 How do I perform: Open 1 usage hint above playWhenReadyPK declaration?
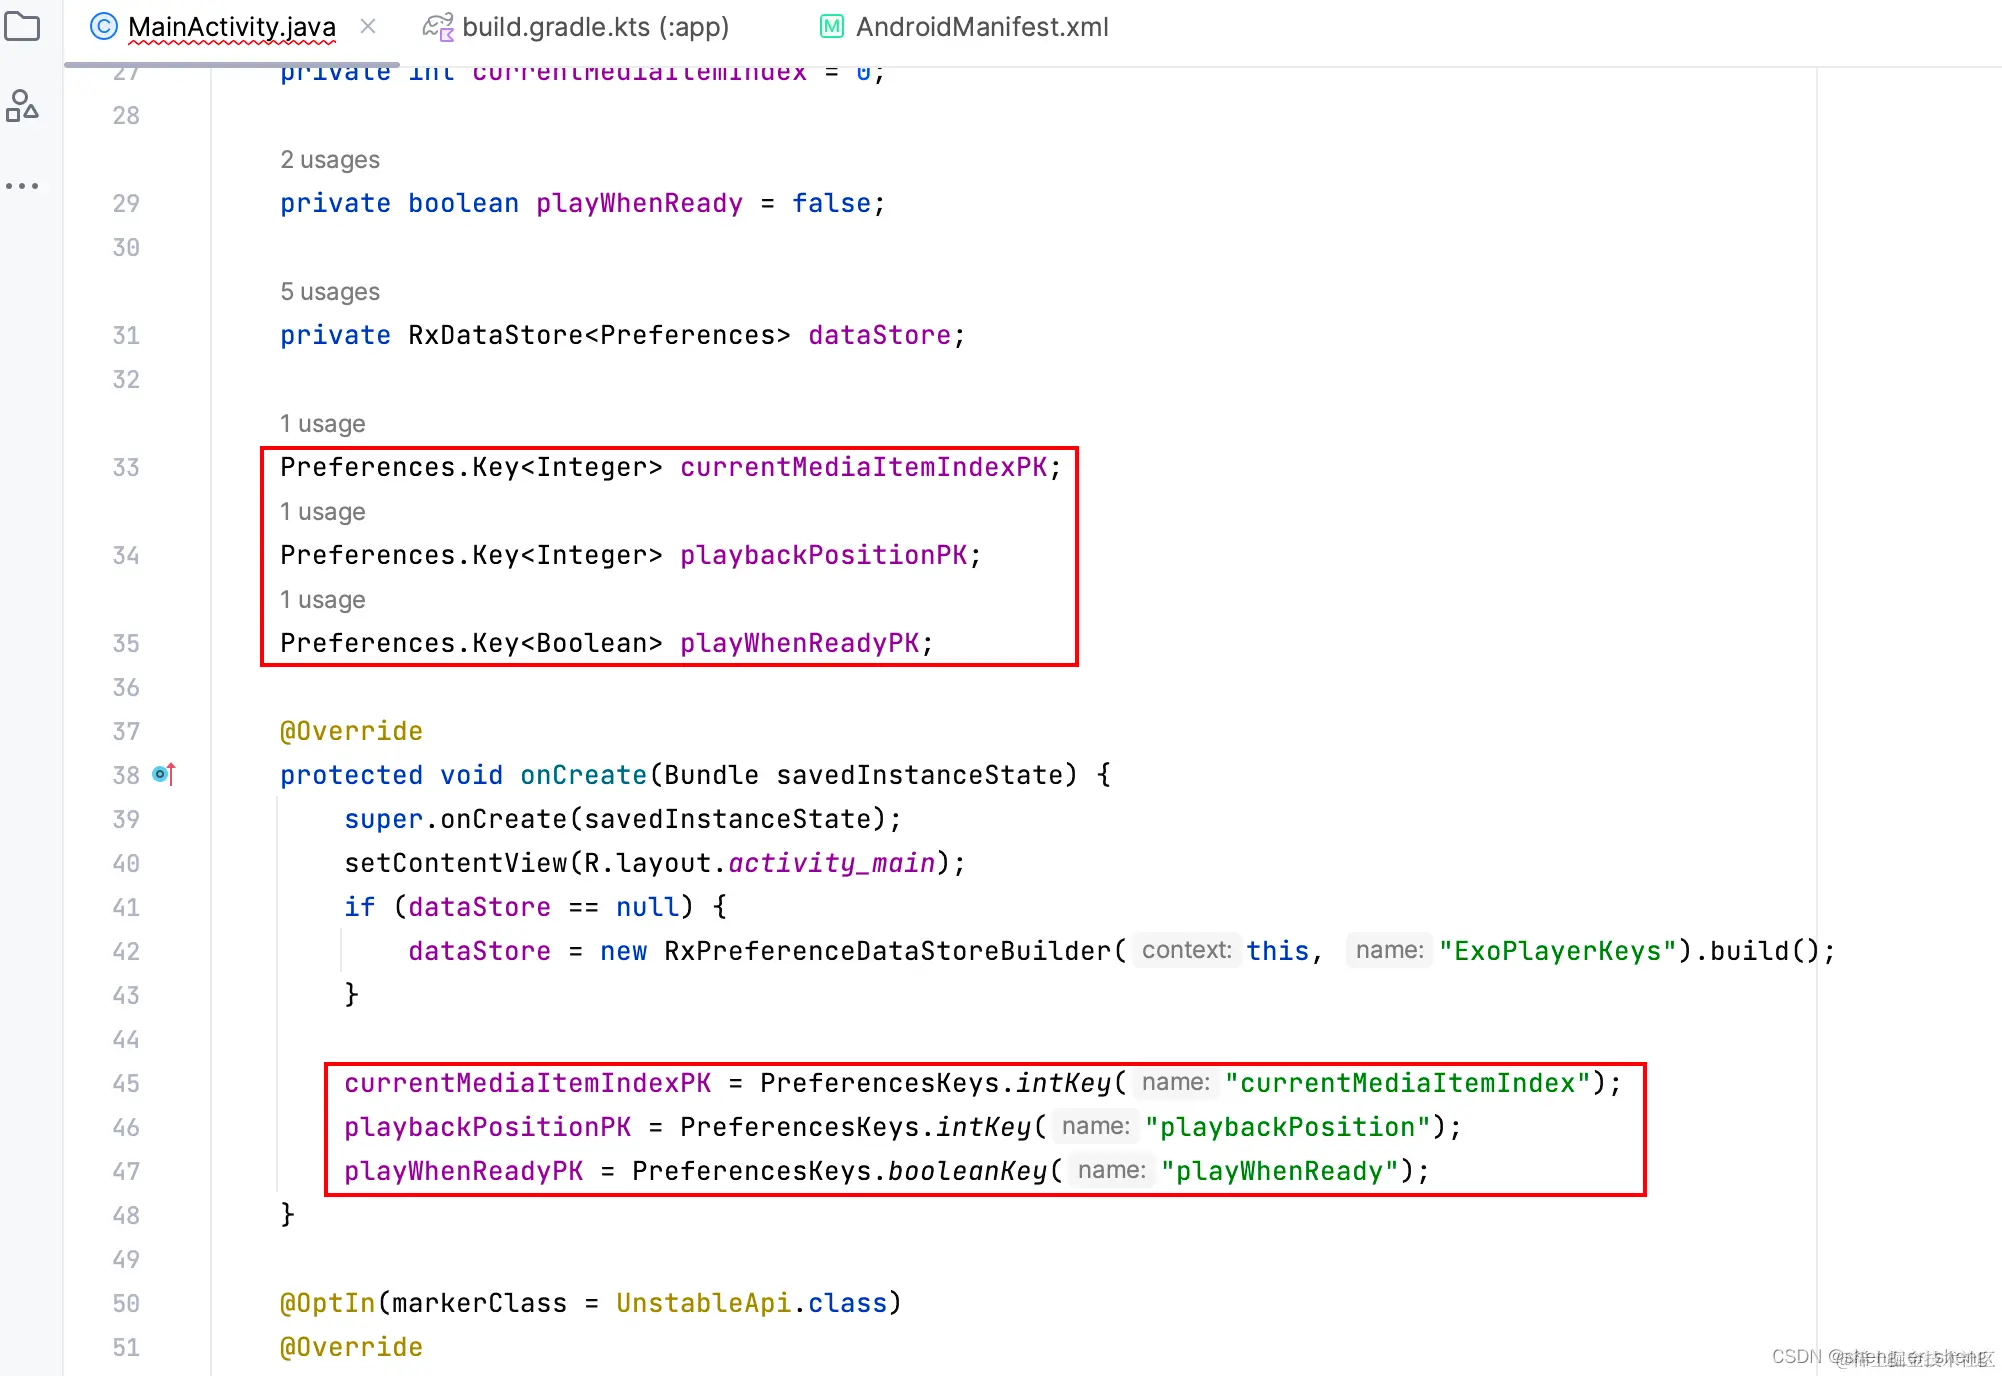pyautogui.click(x=322, y=600)
